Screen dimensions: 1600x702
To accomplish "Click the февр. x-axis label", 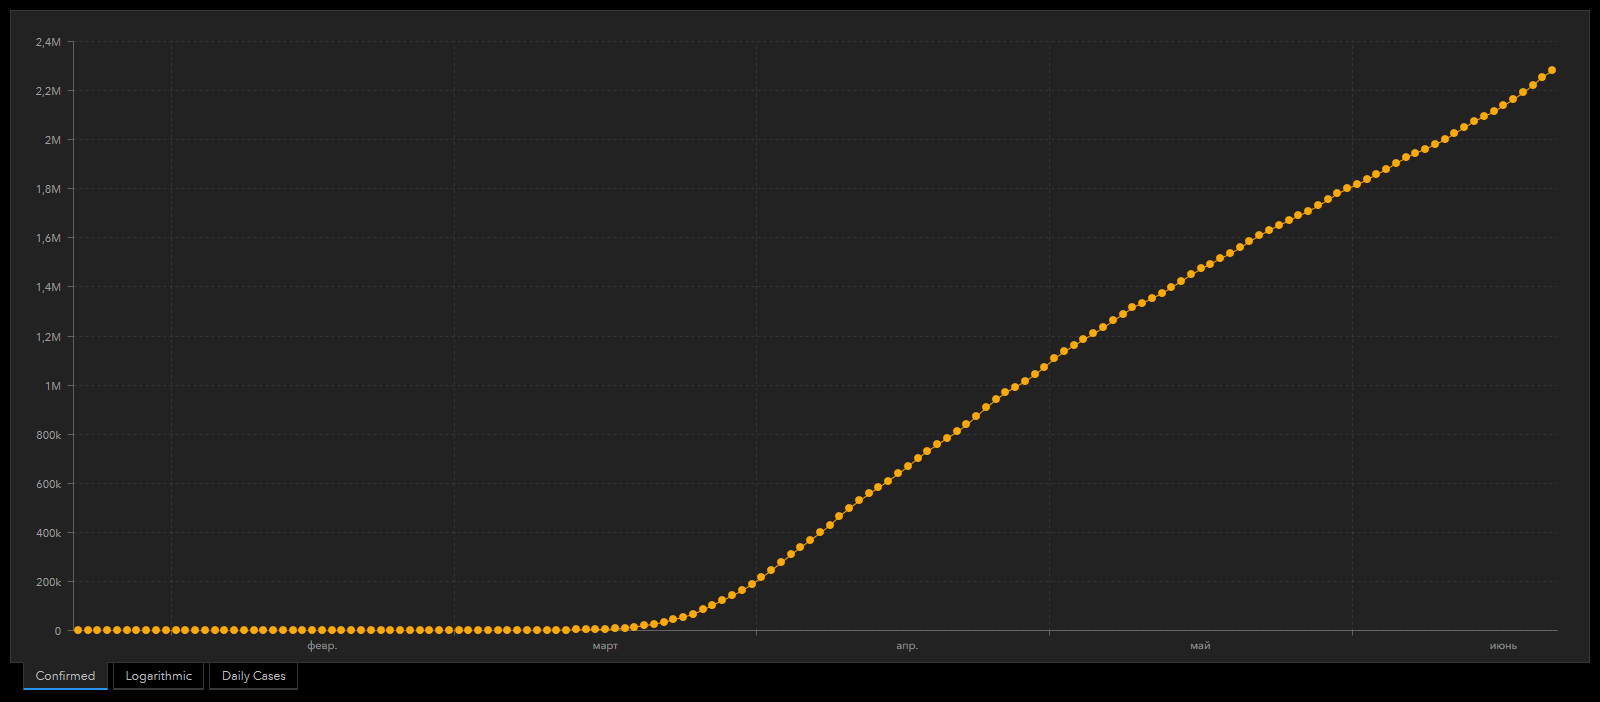I will click(x=322, y=646).
